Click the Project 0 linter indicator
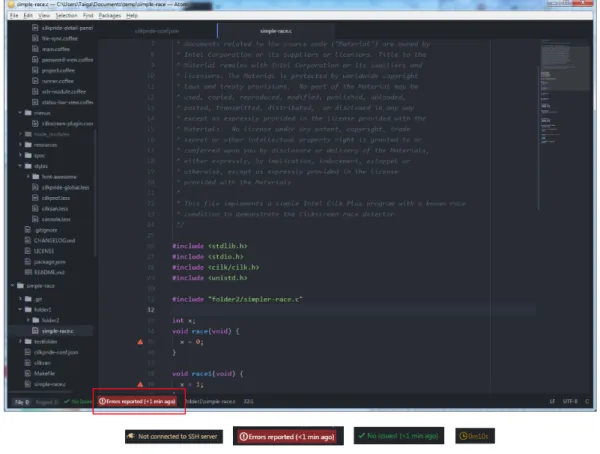The image size is (600, 454). coord(46,402)
